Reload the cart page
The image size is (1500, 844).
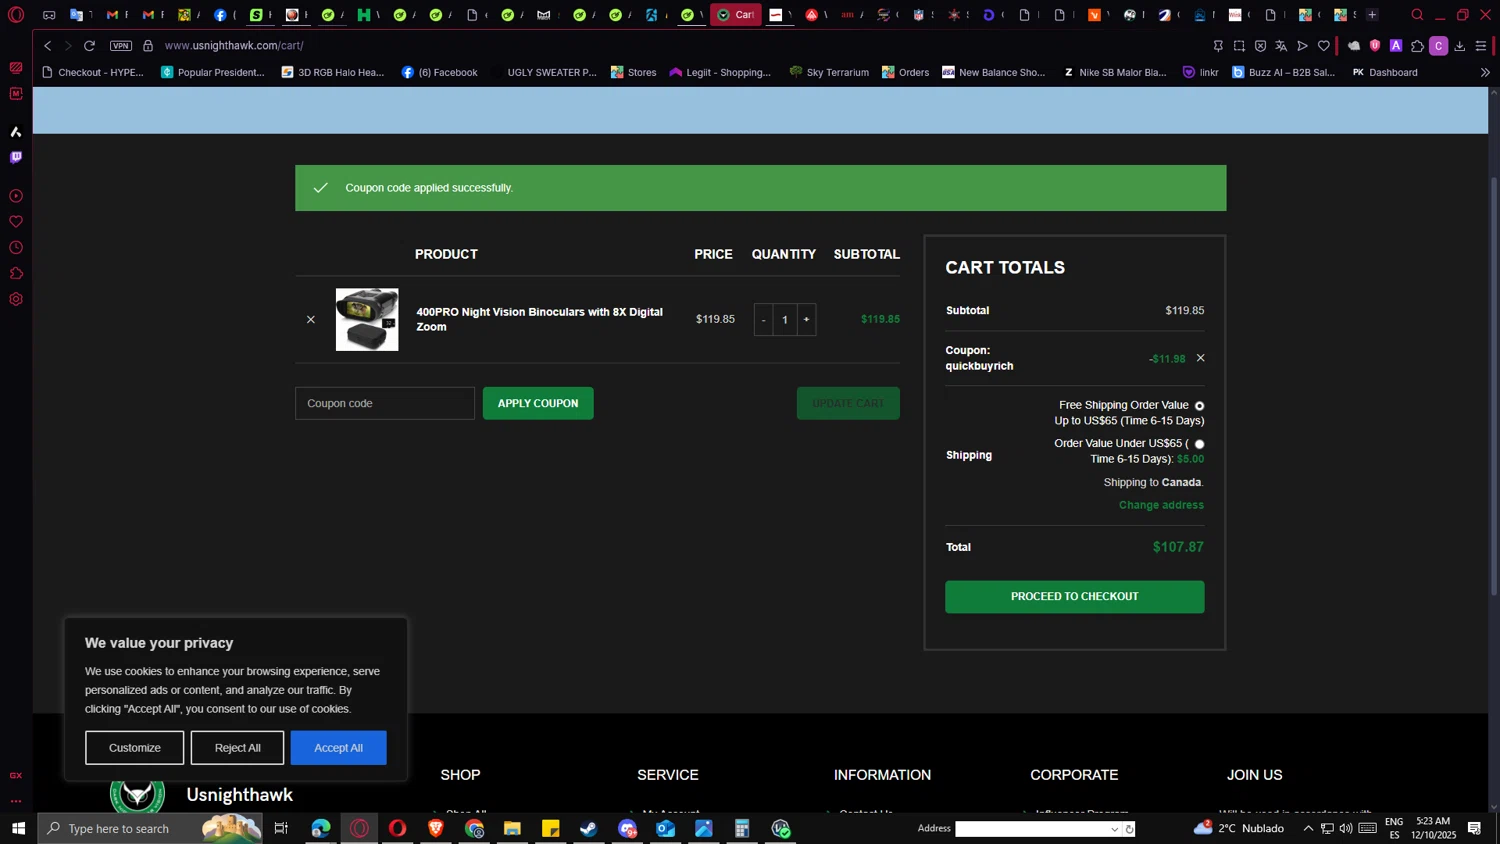click(x=90, y=46)
